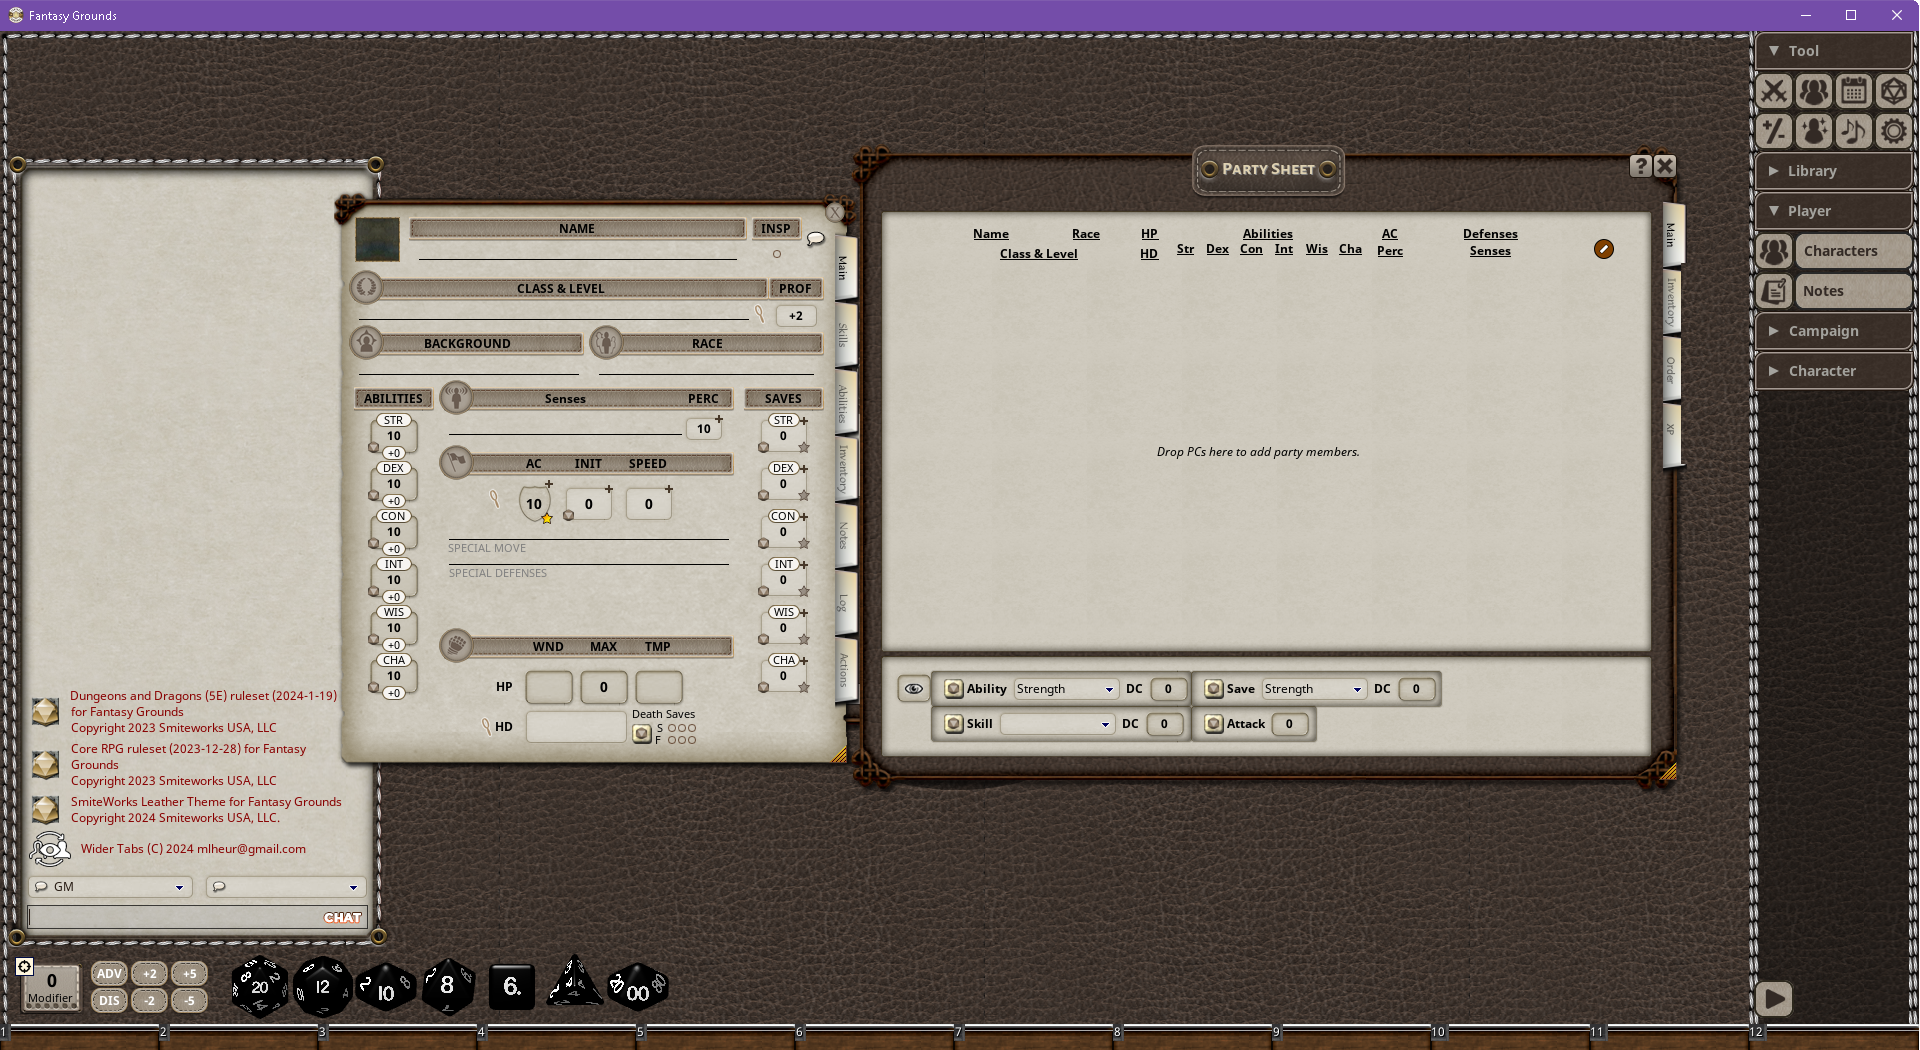Toggle STR save proficiency star
Viewport: 1920px width, 1050px height.
tap(804, 448)
